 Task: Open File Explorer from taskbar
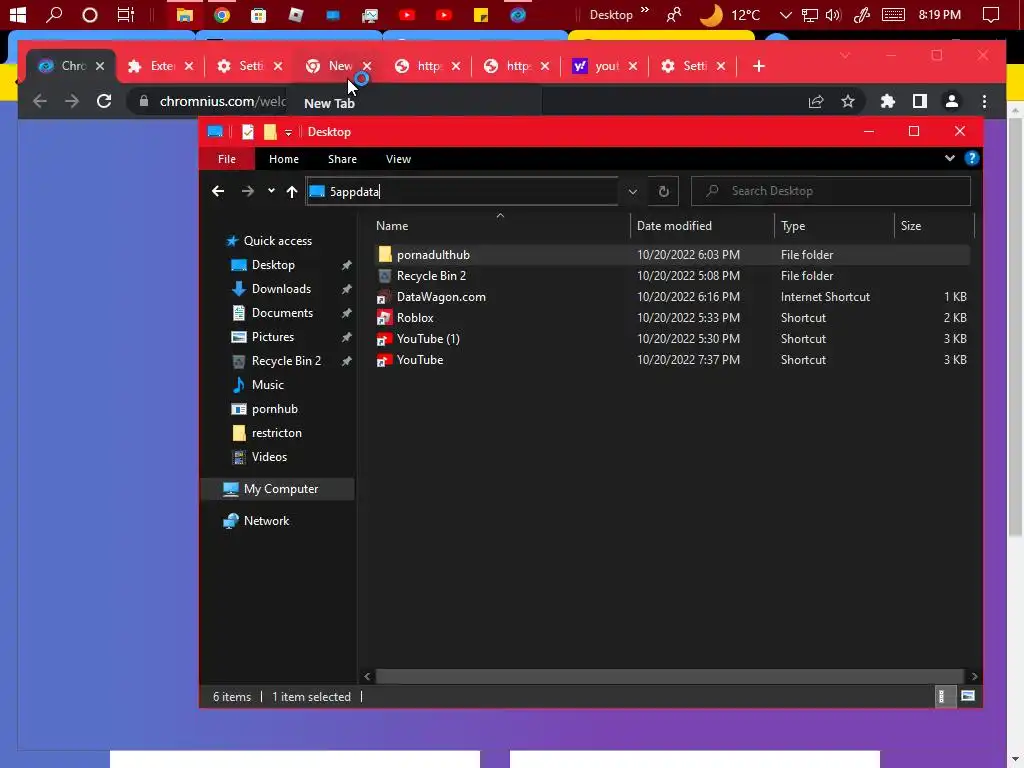(185, 14)
